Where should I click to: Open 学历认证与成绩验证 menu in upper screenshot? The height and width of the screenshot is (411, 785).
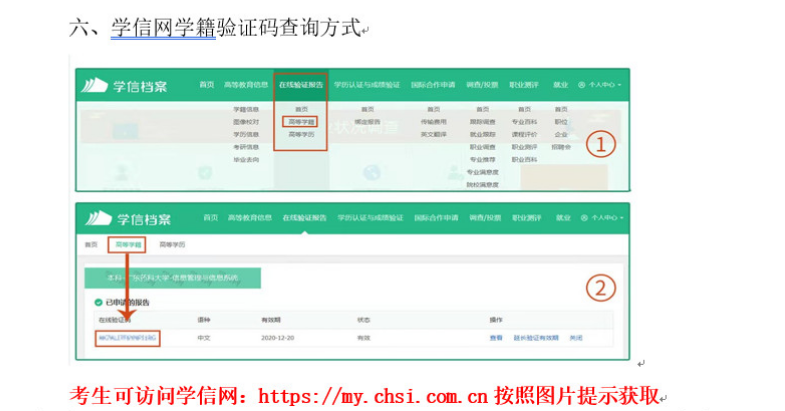(367, 85)
